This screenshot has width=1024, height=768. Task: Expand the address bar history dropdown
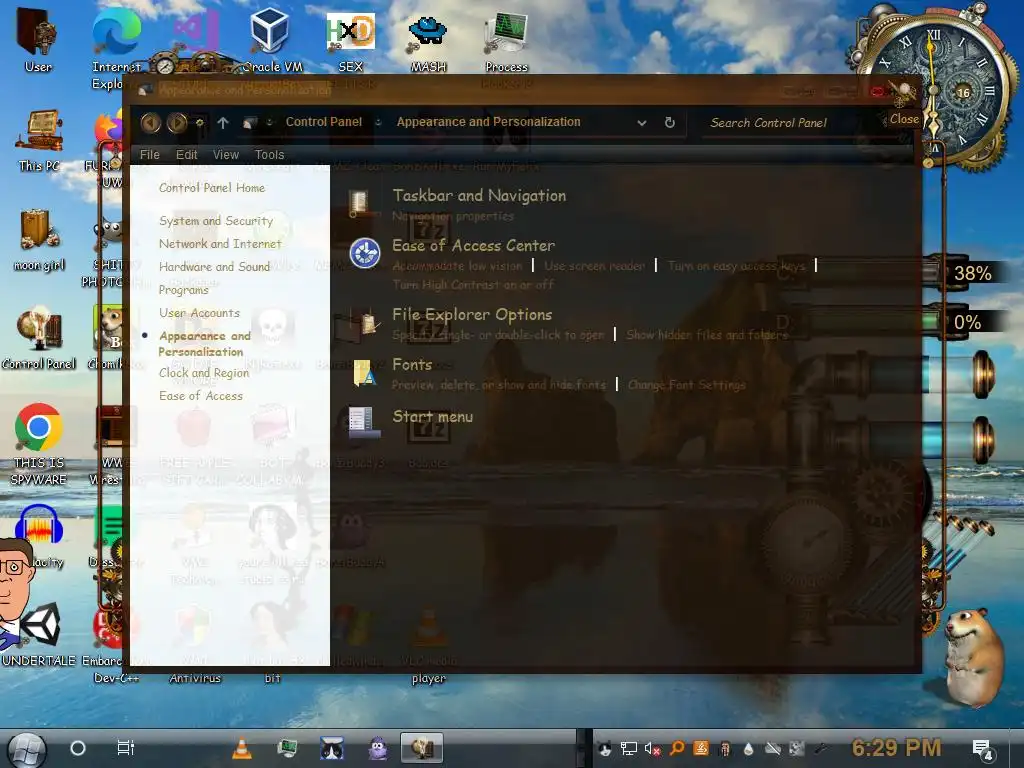tap(642, 123)
